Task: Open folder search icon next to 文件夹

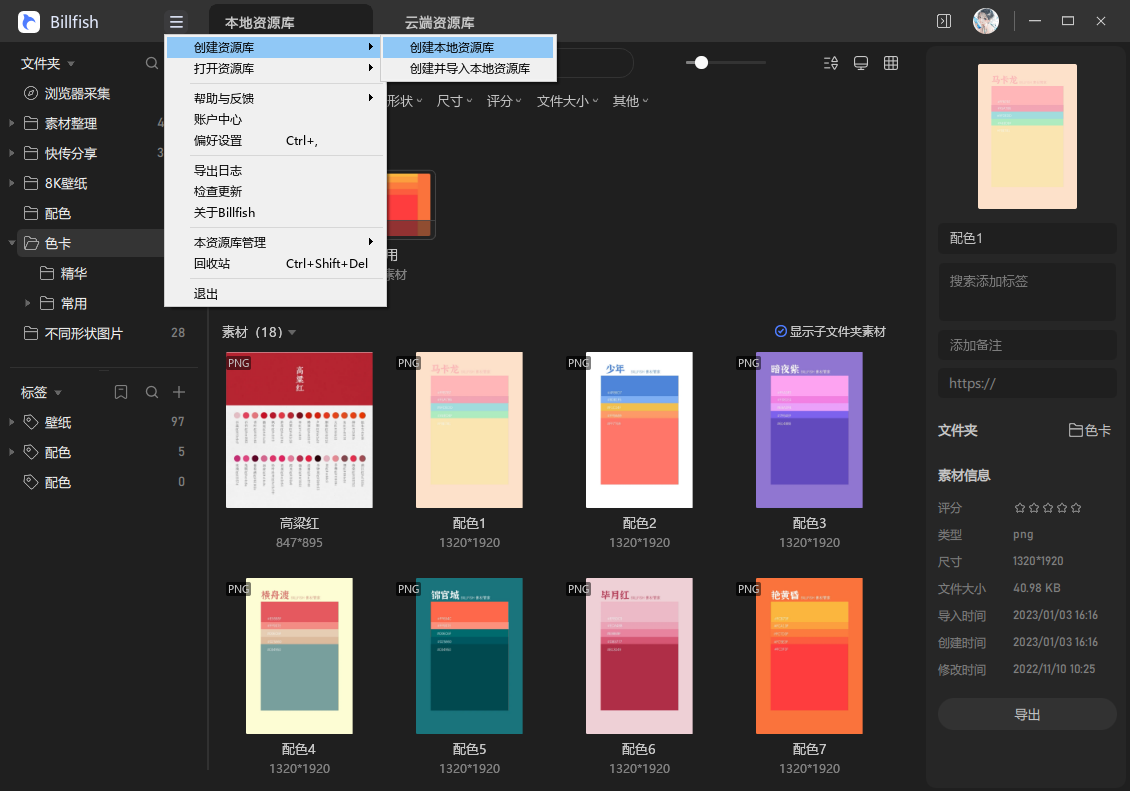Action: point(151,62)
